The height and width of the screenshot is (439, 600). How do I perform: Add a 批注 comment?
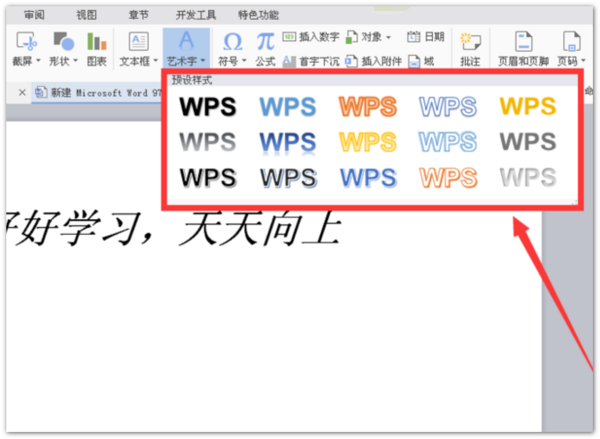point(470,49)
